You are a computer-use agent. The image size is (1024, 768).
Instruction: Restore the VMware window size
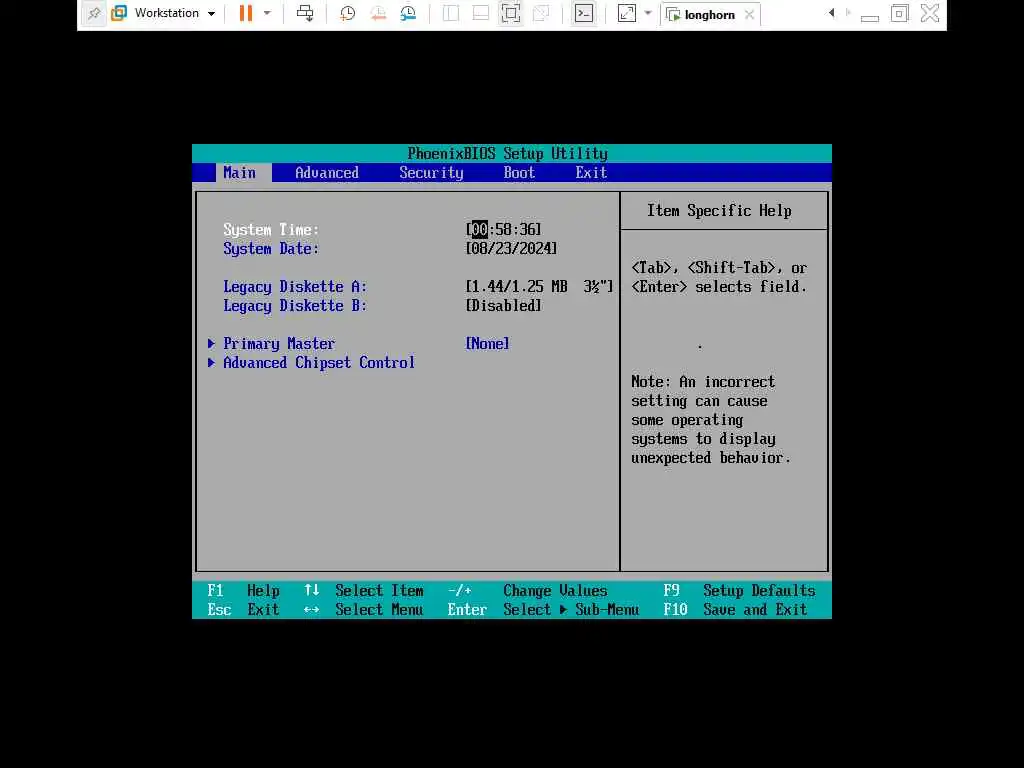(x=899, y=13)
